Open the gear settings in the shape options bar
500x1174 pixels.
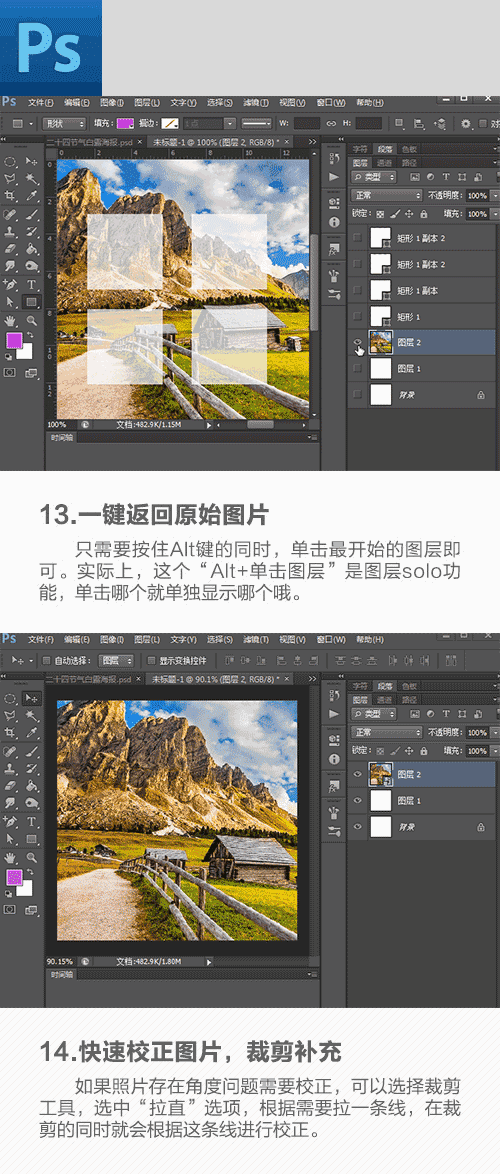(466, 124)
